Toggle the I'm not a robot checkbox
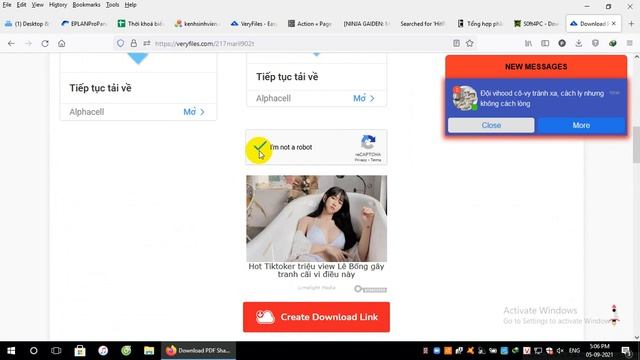640x360 pixels. (260, 147)
